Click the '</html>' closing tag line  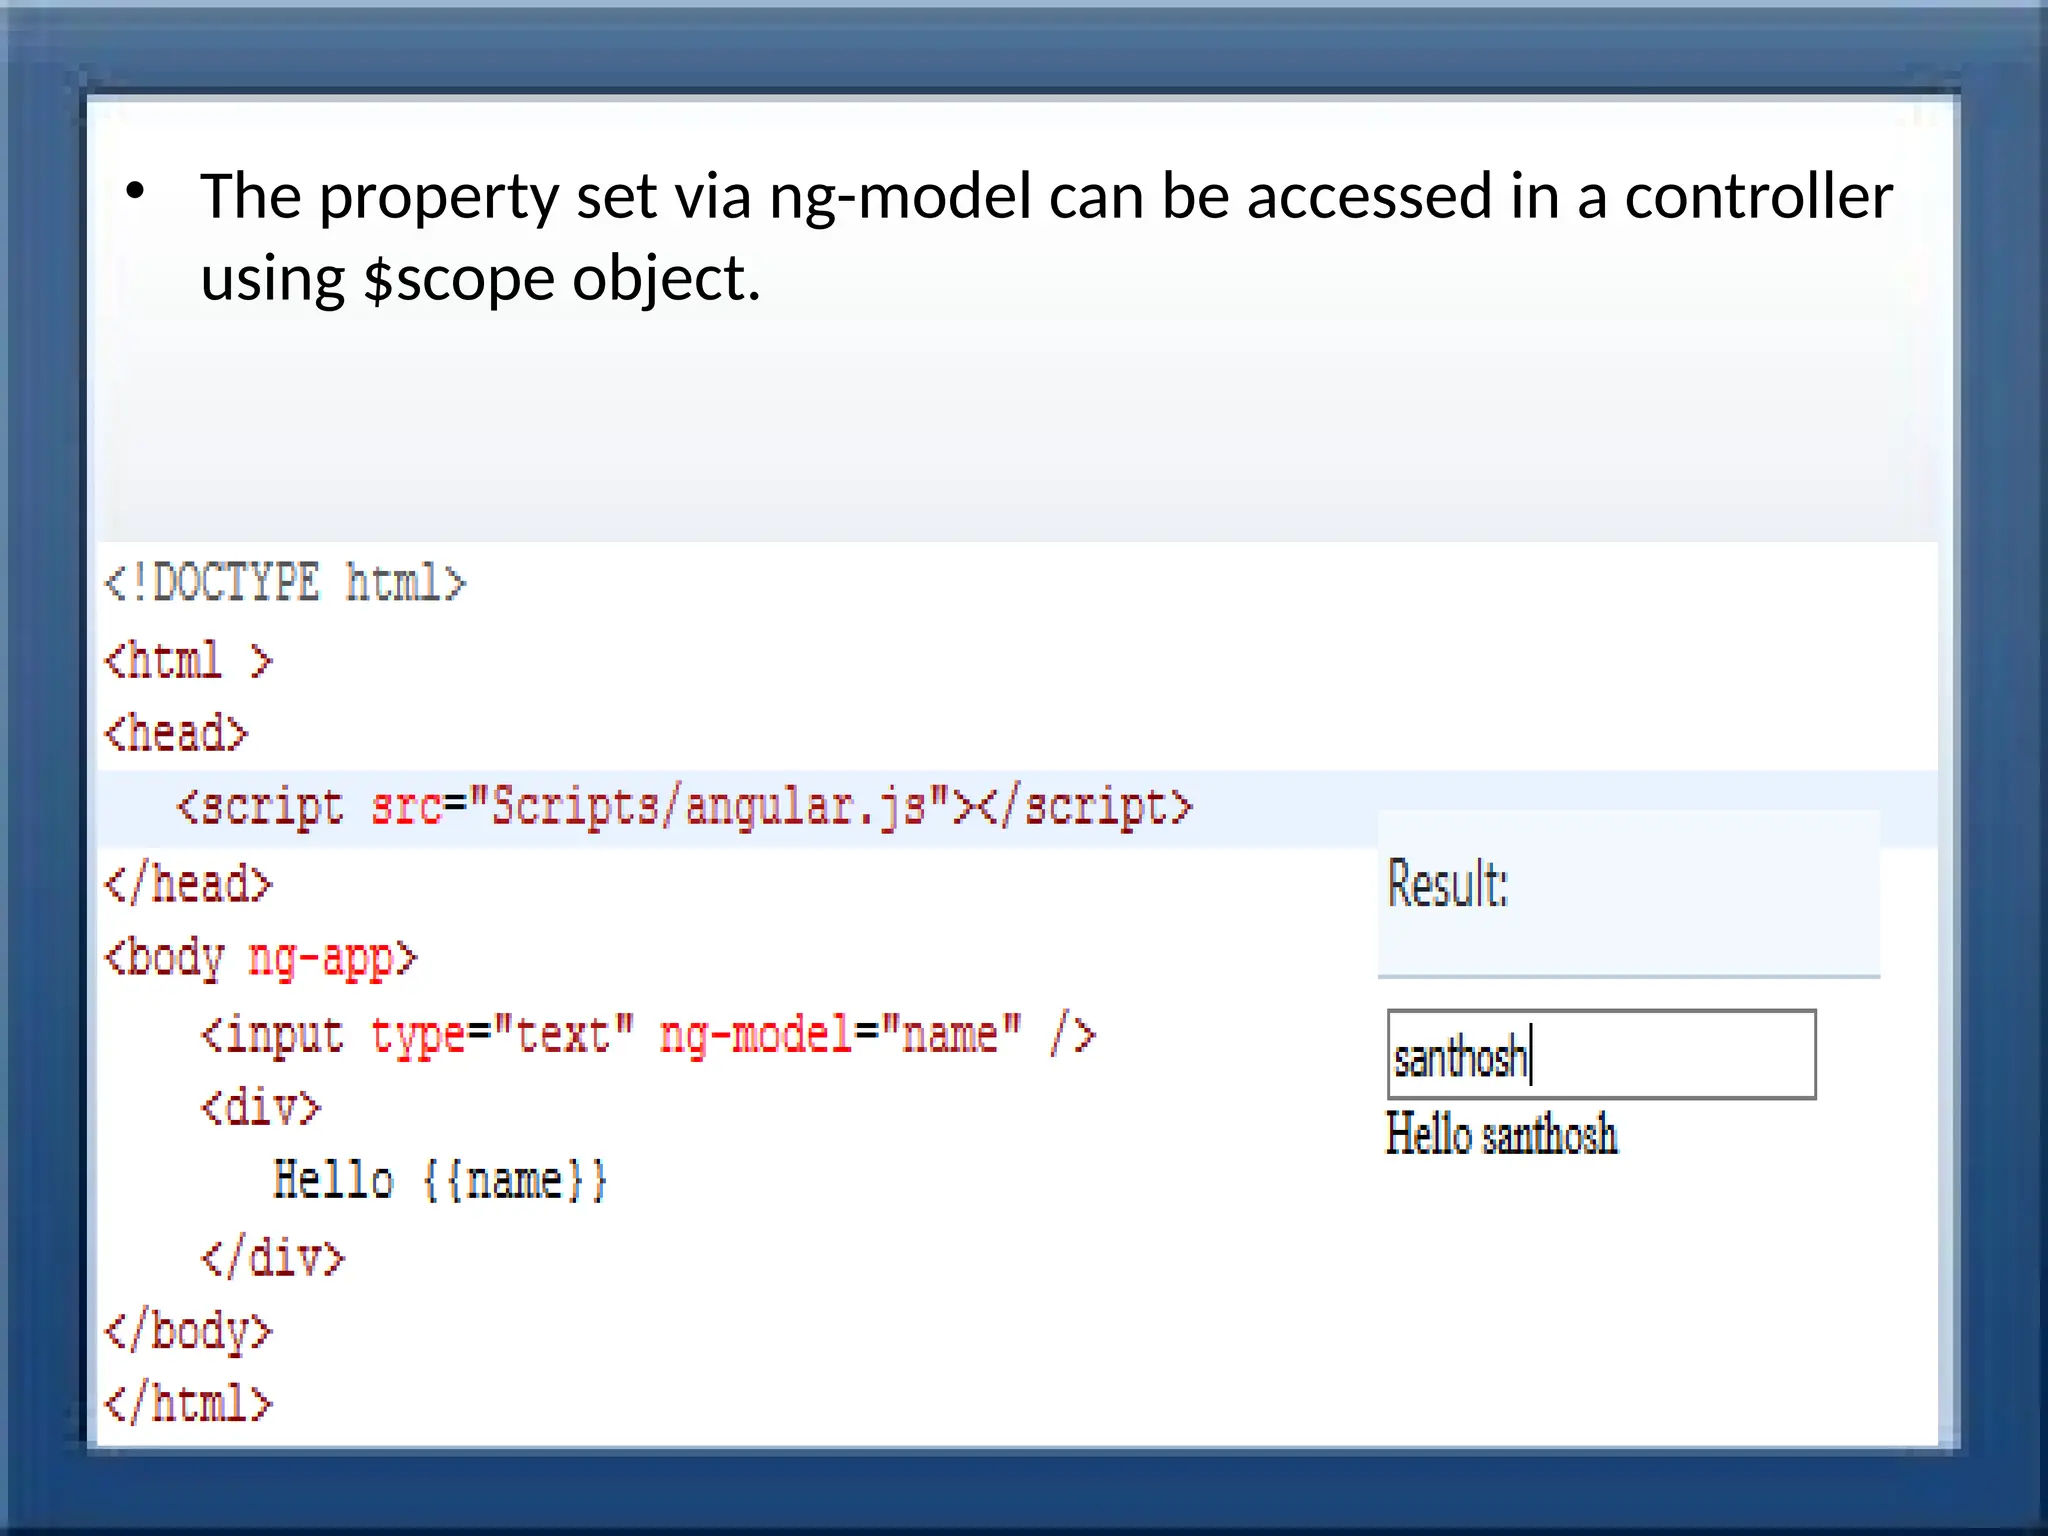(x=188, y=1403)
